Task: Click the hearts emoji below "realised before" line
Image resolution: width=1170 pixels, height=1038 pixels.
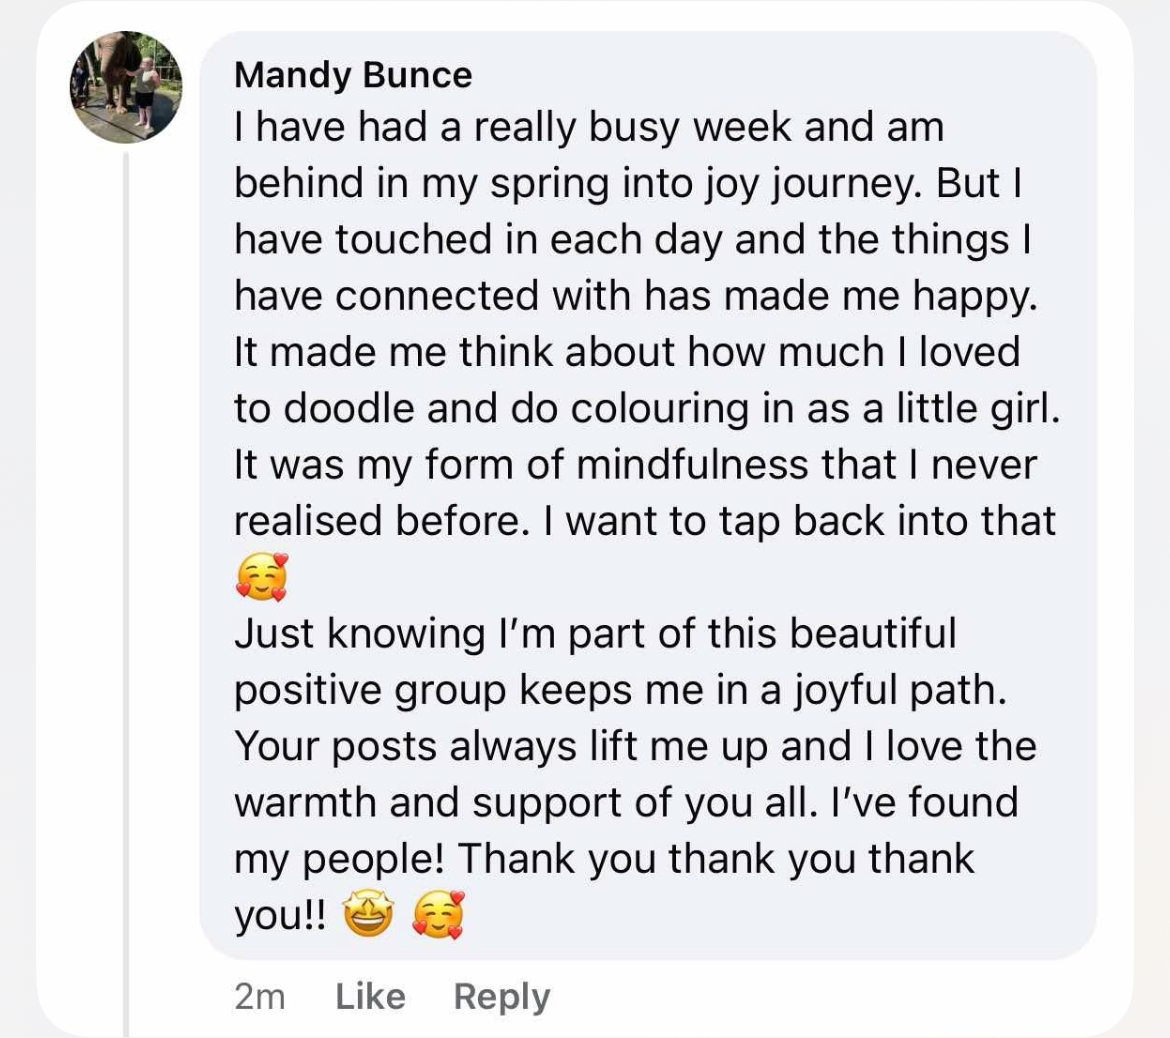Action: (261, 577)
